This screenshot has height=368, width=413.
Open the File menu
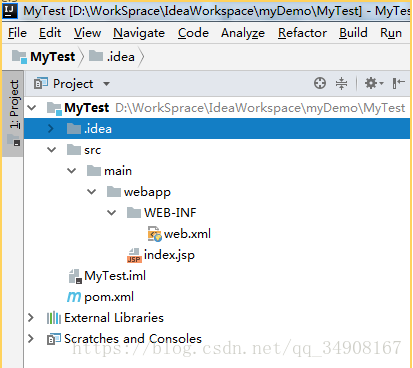pos(17,33)
